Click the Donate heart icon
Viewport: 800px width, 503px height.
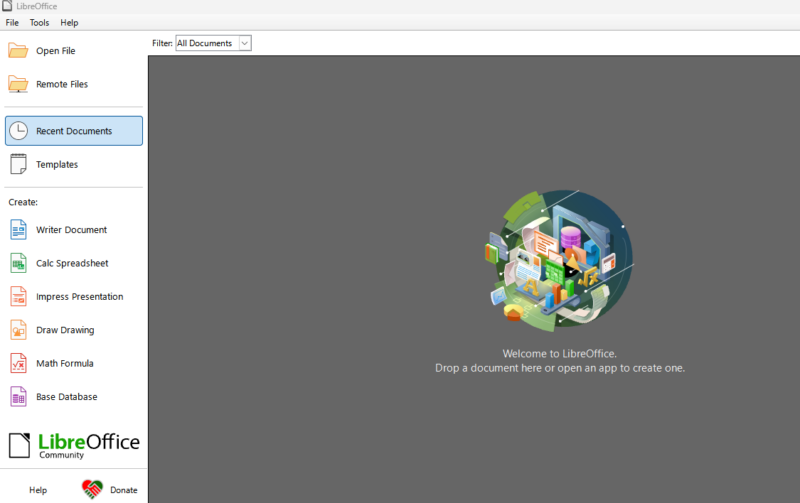coord(92,489)
